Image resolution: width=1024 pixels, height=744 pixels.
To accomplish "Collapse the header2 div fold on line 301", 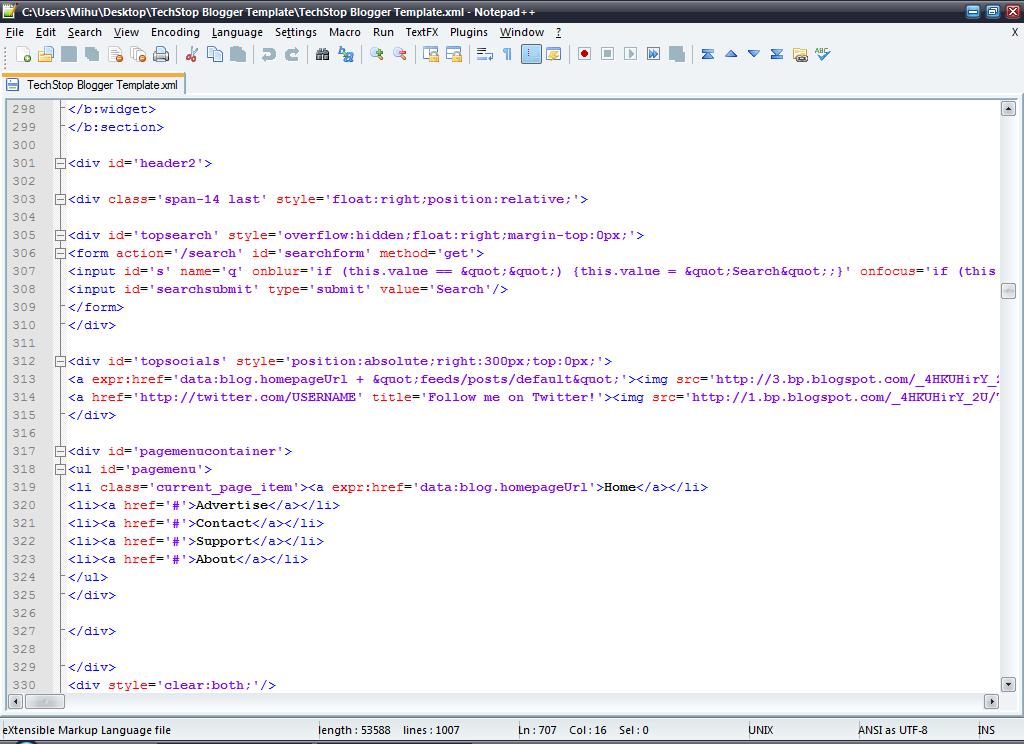I will [60, 163].
